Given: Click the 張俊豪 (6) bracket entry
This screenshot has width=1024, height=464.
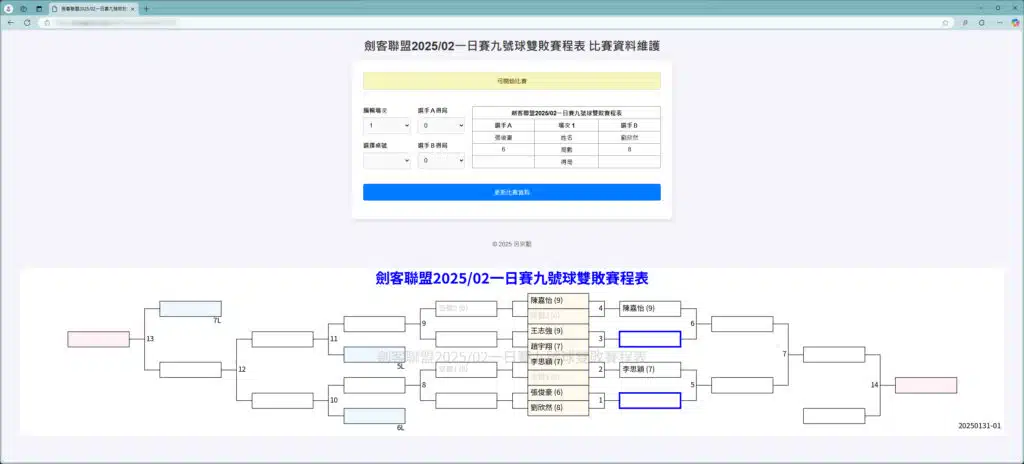Looking at the screenshot, I should [558, 392].
